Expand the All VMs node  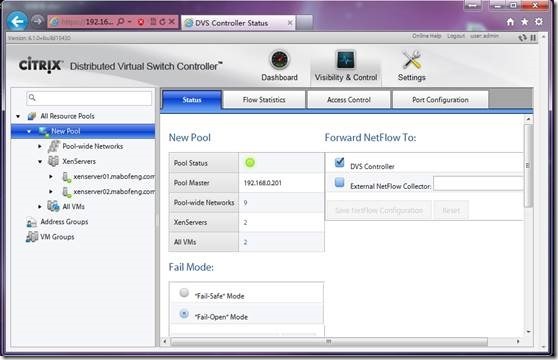click(40, 206)
